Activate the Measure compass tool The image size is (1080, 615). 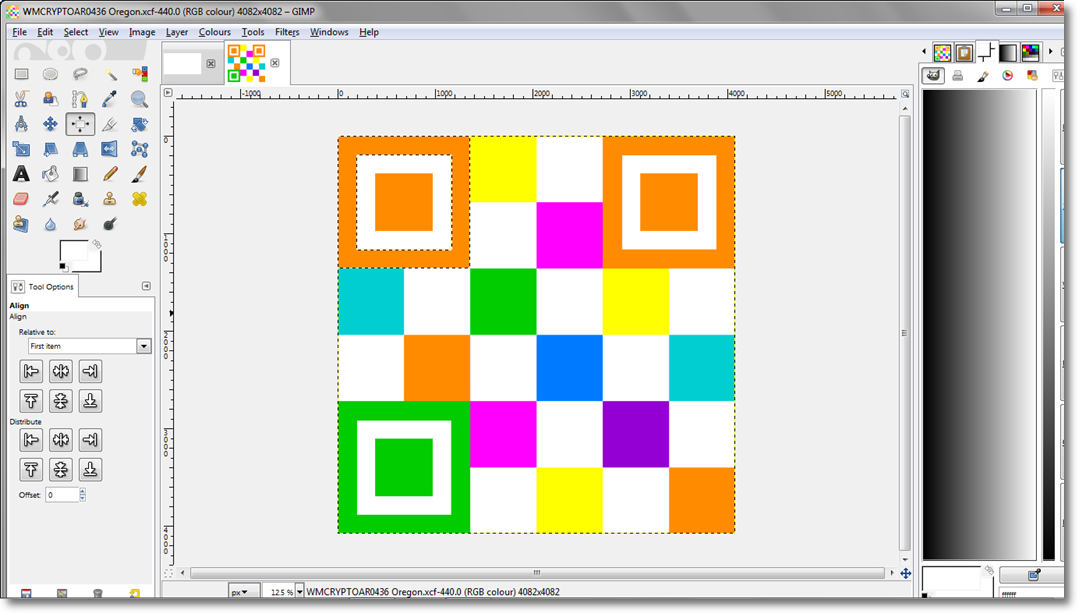point(21,124)
